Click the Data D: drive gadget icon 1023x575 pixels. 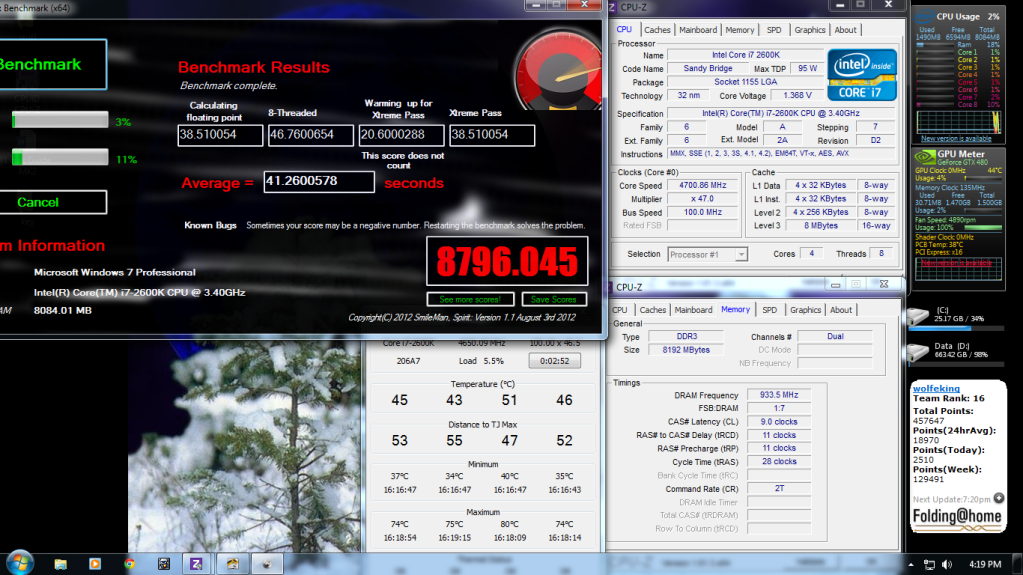coord(919,351)
